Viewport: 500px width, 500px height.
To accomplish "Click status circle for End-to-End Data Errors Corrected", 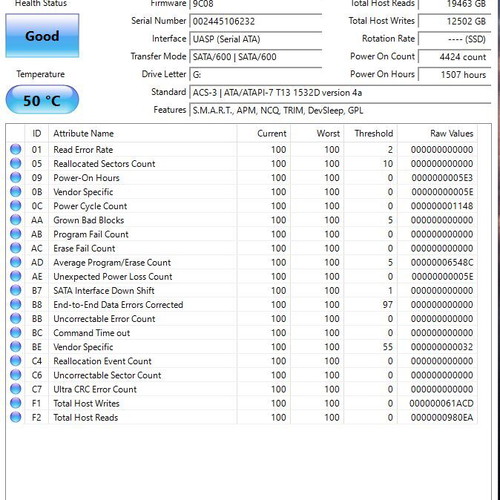I will (15, 304).
